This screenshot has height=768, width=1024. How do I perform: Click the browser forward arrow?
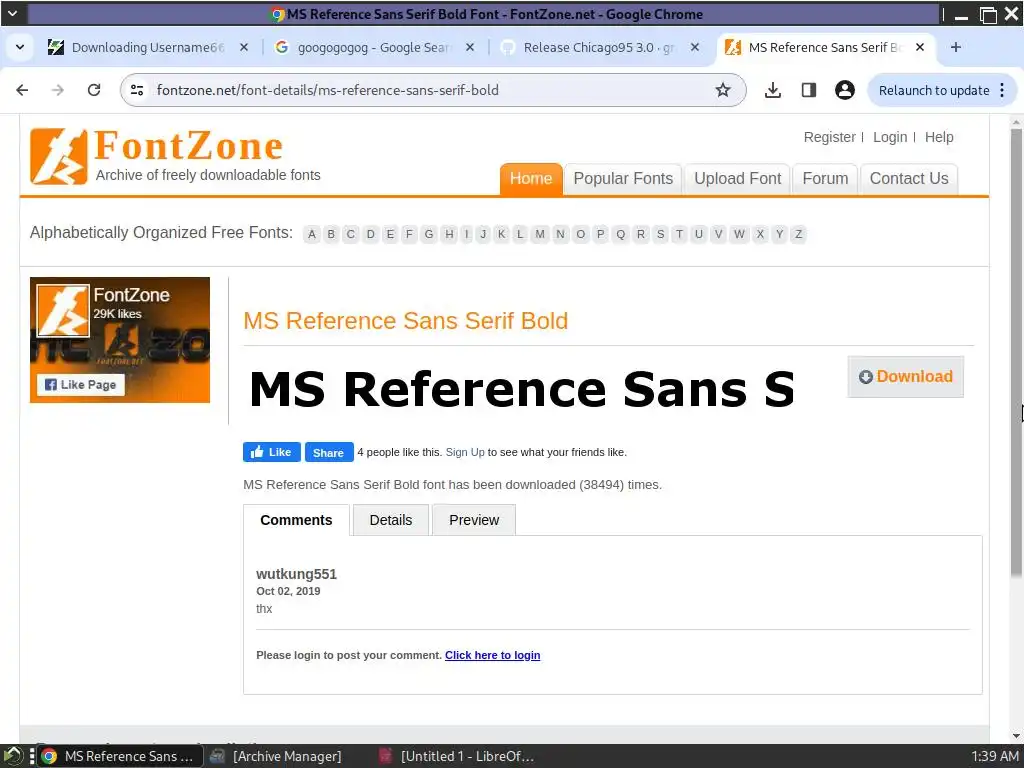pyautogui.click(x=58, y=90)
